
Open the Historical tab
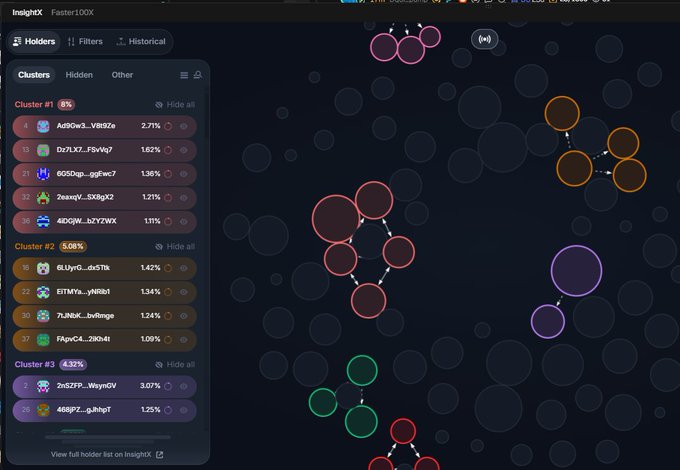coord(141,42)
